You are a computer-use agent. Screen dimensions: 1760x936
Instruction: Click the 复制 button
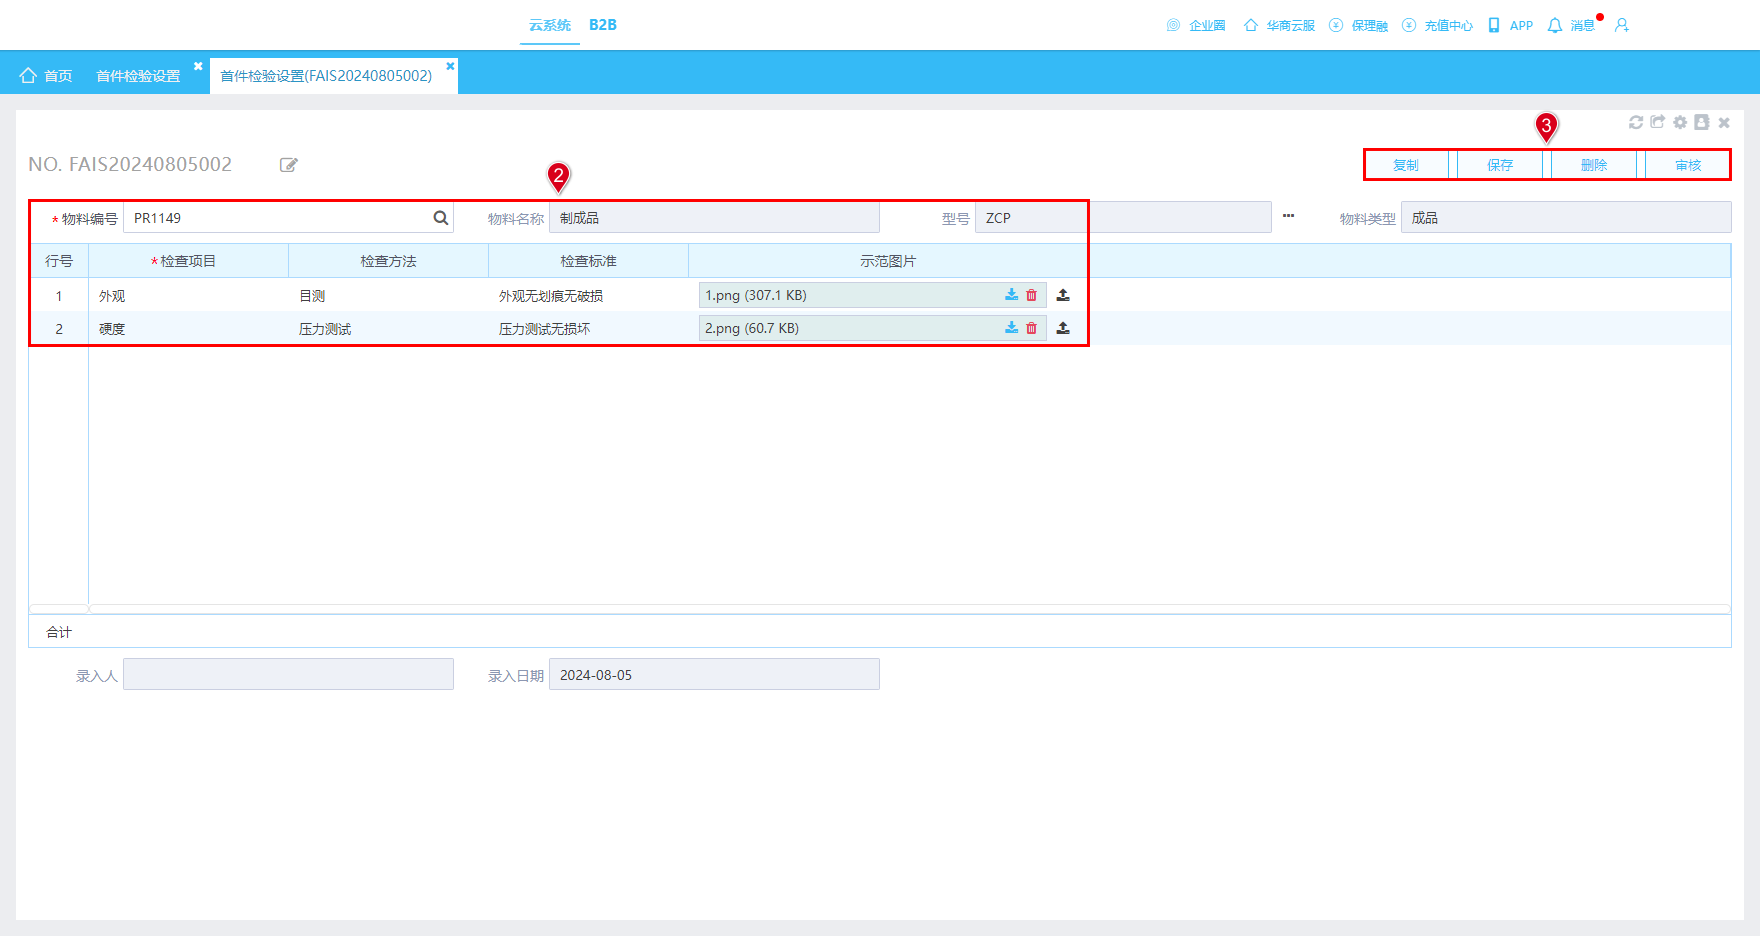click(1406, 165)
